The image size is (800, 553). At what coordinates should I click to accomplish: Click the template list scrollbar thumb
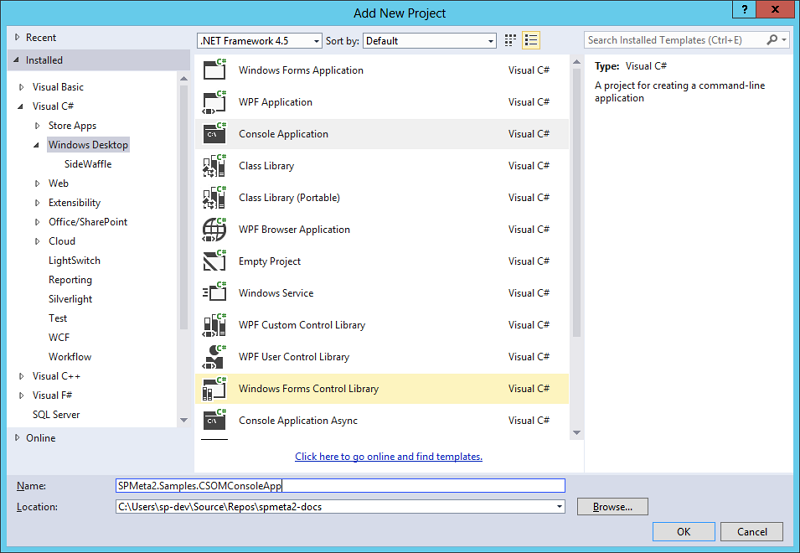point(577,203)
